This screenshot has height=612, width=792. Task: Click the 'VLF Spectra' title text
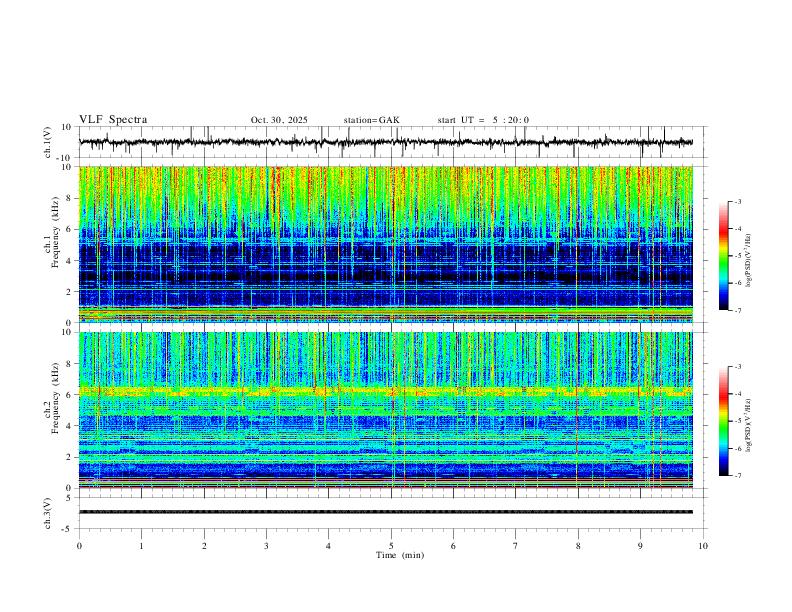(113, 120)
